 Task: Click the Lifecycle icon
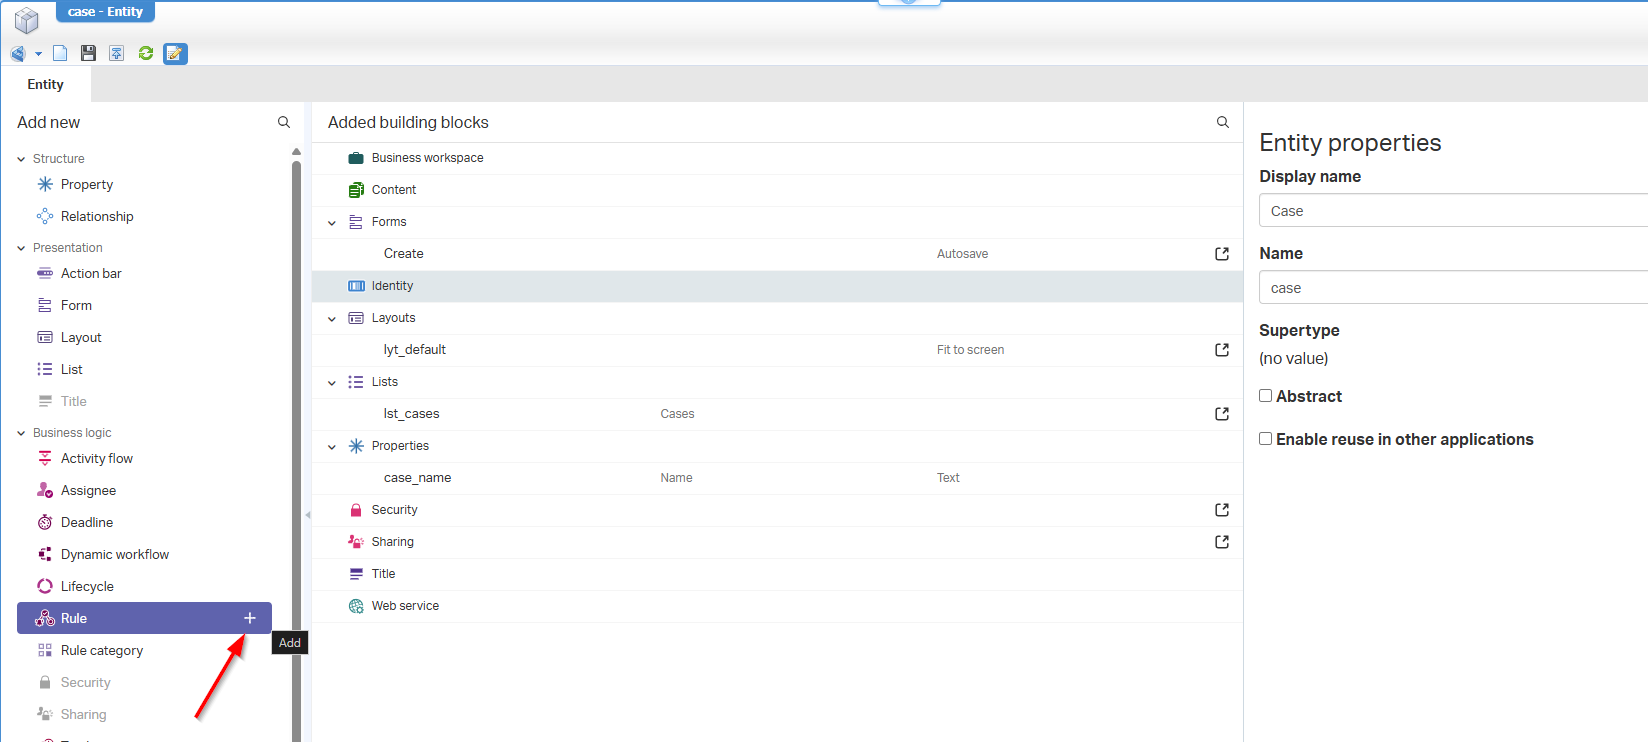click(45, 586)
